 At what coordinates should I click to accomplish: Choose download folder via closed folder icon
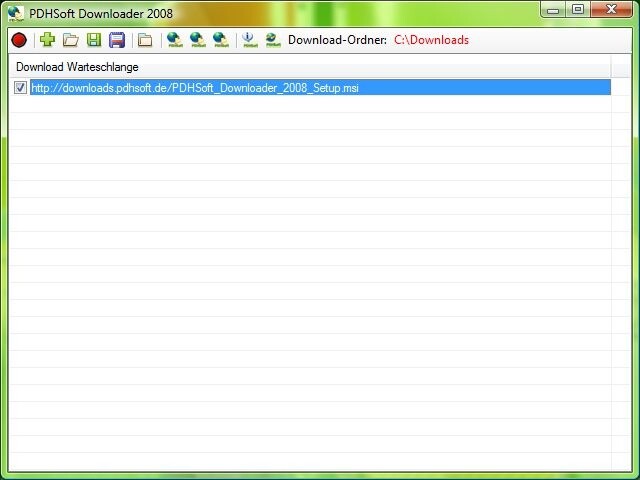145,40
